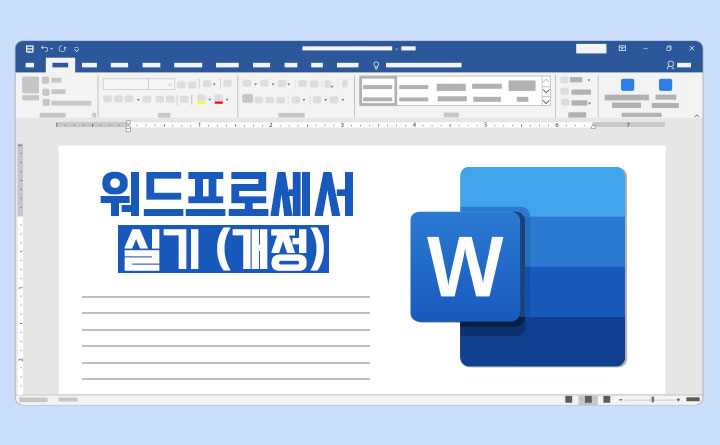Switch to Web Layout view button
This screenshot has height=445, width=720.
(x=607, y=400)
